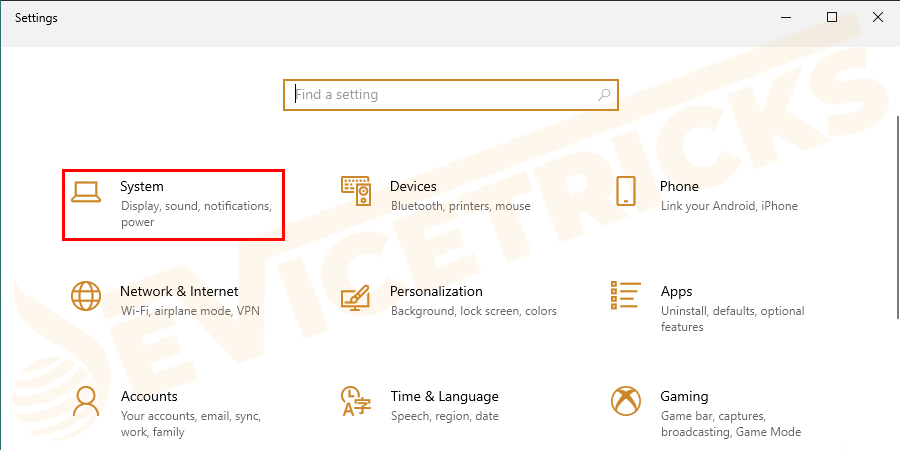This screenshot has width=900, height=450.
Task: Click the Network & Internet globe icon
Action: (86, 296)
